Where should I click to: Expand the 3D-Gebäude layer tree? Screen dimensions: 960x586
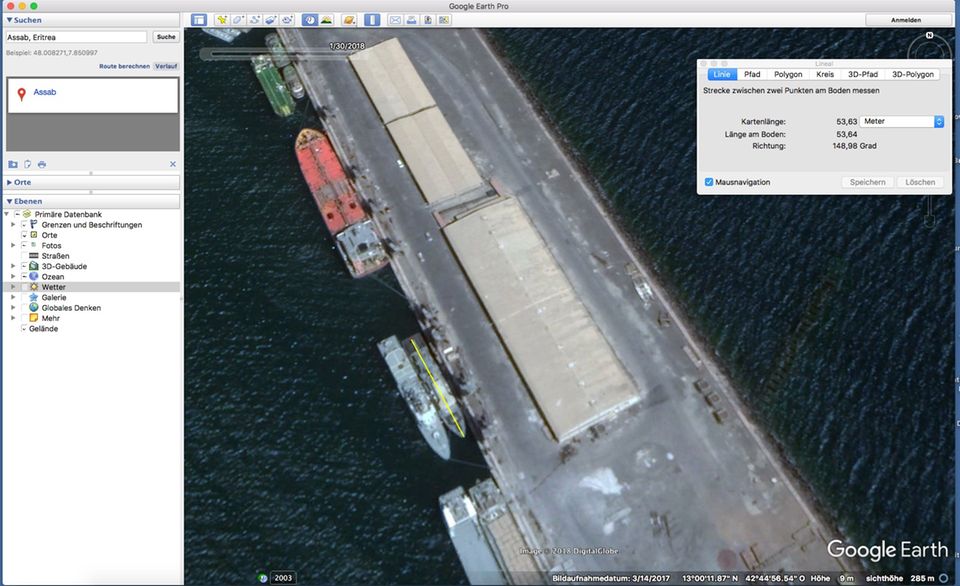(x=12, y=266)
